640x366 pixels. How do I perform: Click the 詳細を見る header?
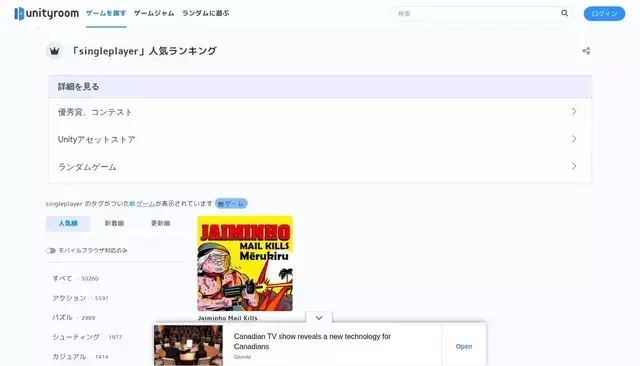320,87
